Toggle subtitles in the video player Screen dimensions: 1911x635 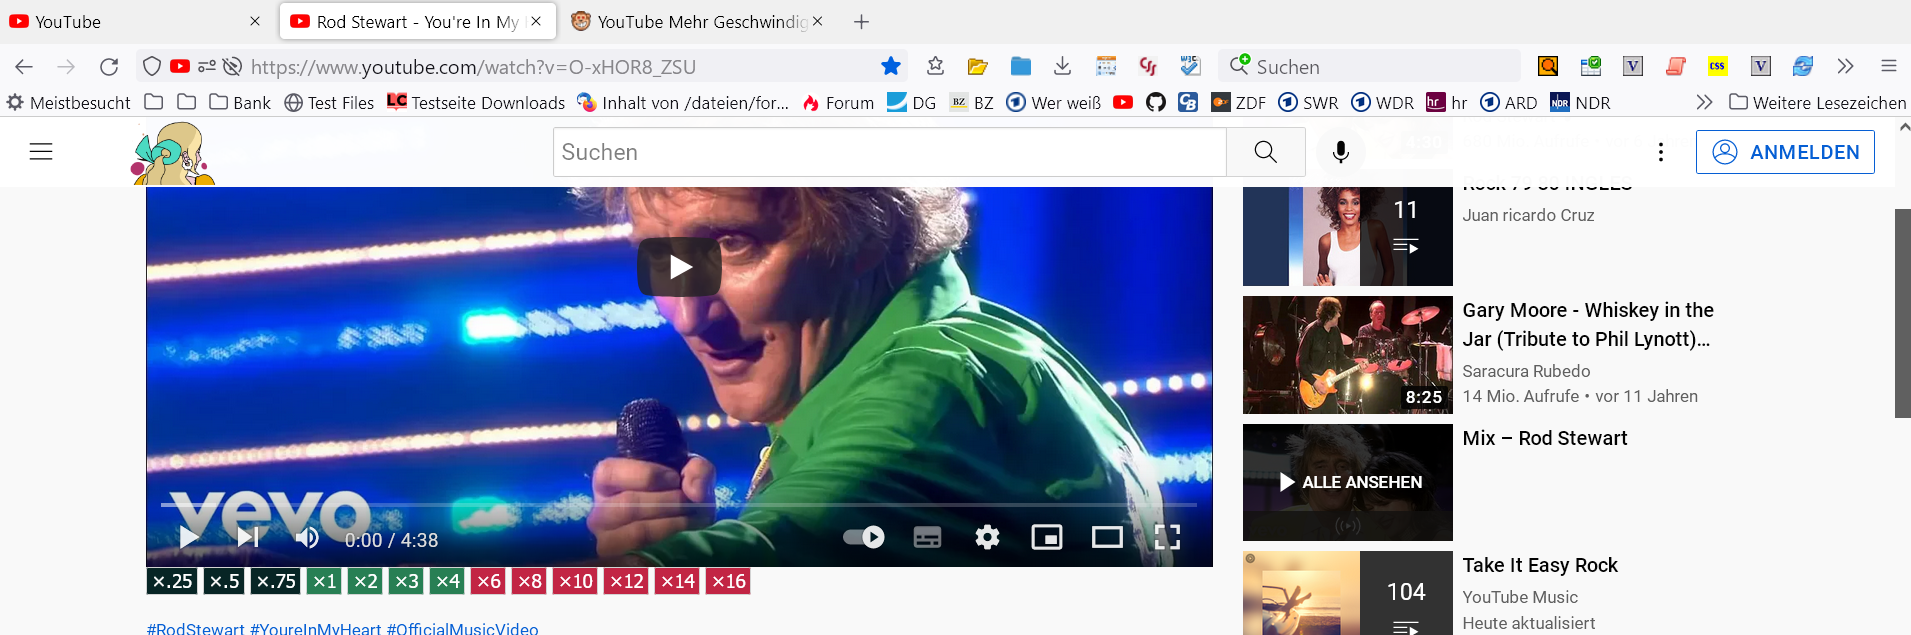[x=927, y=538]
